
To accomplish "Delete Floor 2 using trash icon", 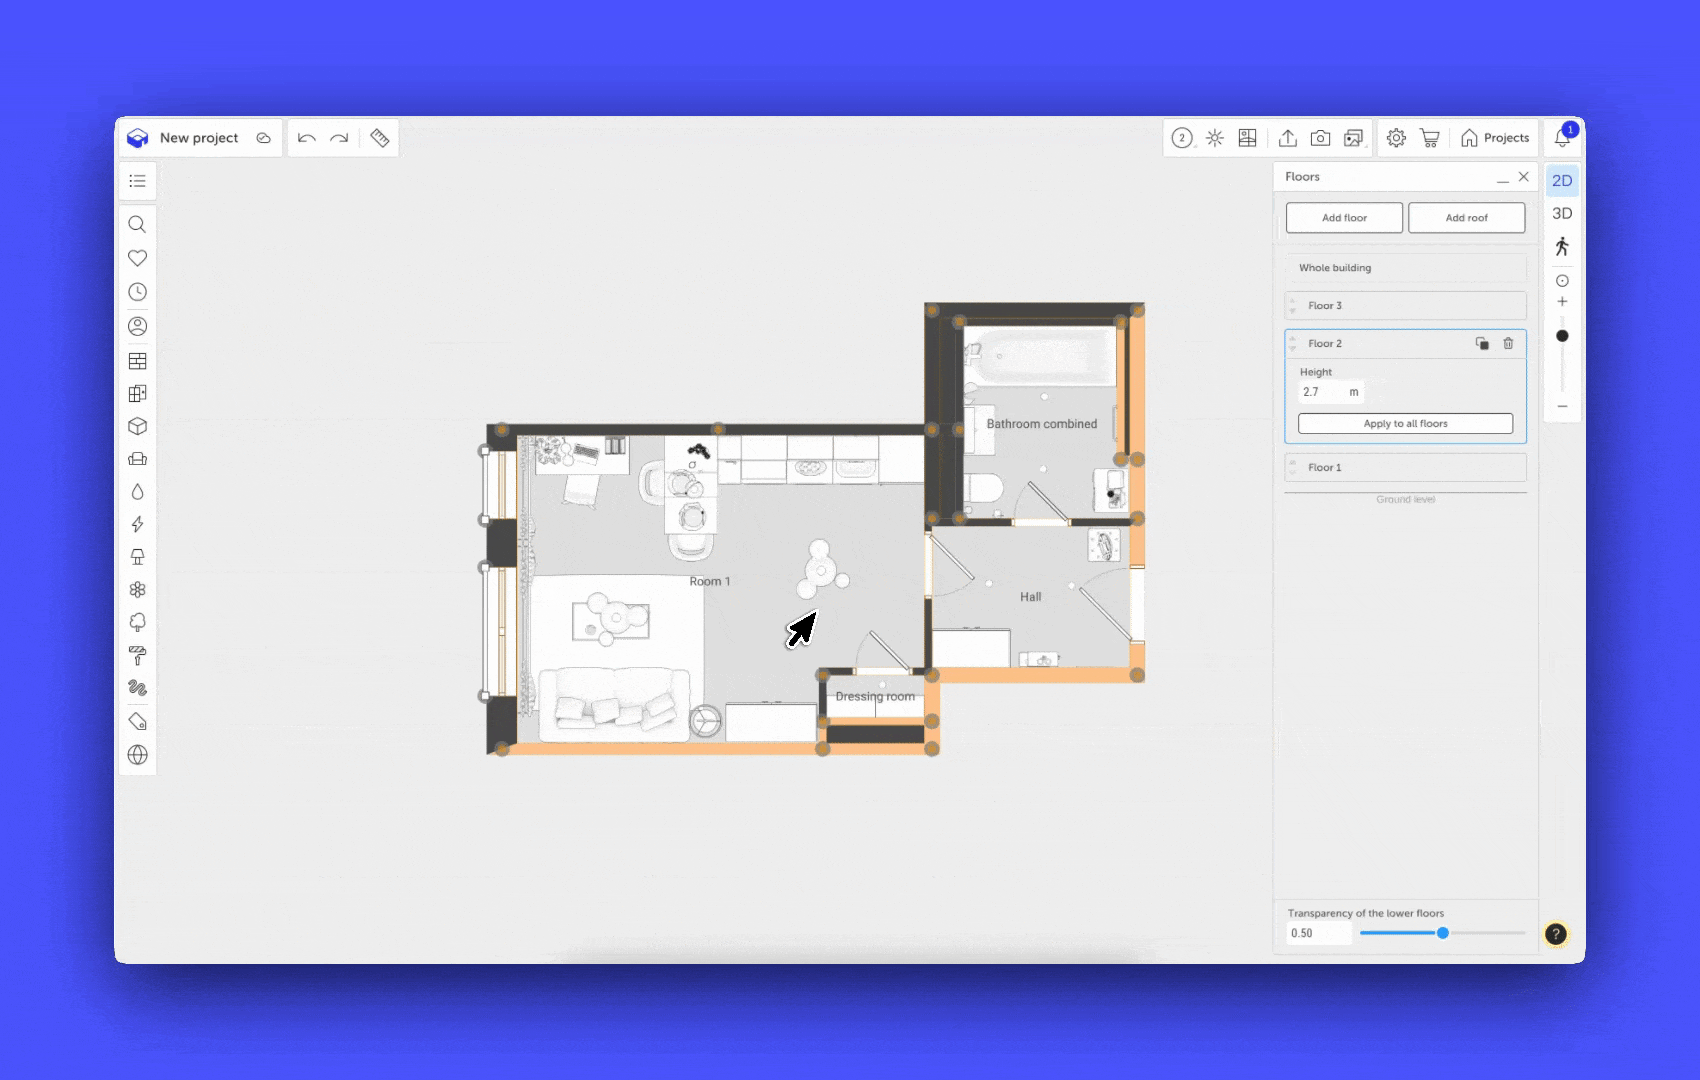I will pos(1508,343).
